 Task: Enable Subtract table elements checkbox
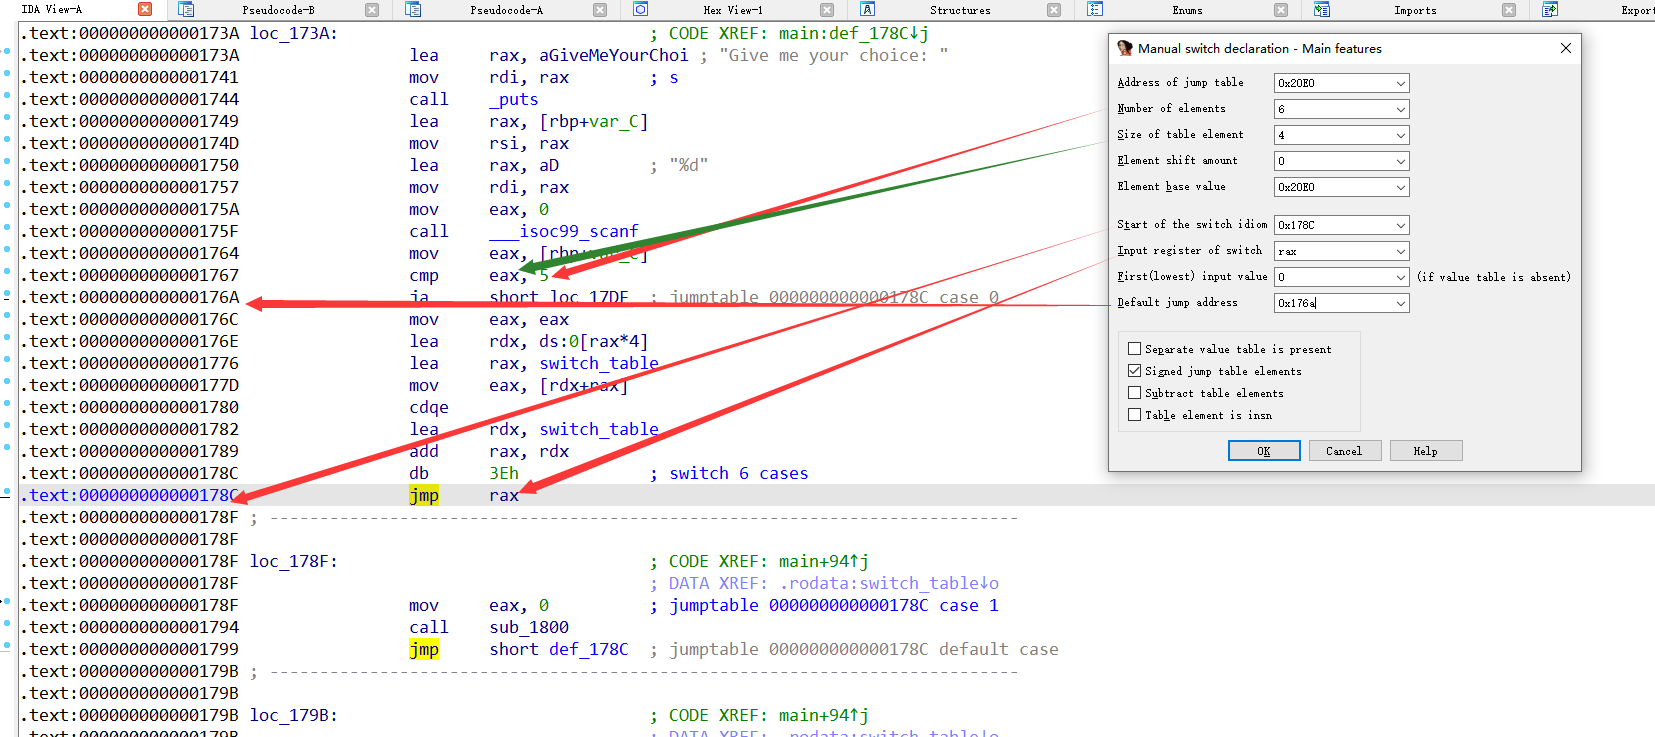1134,393
